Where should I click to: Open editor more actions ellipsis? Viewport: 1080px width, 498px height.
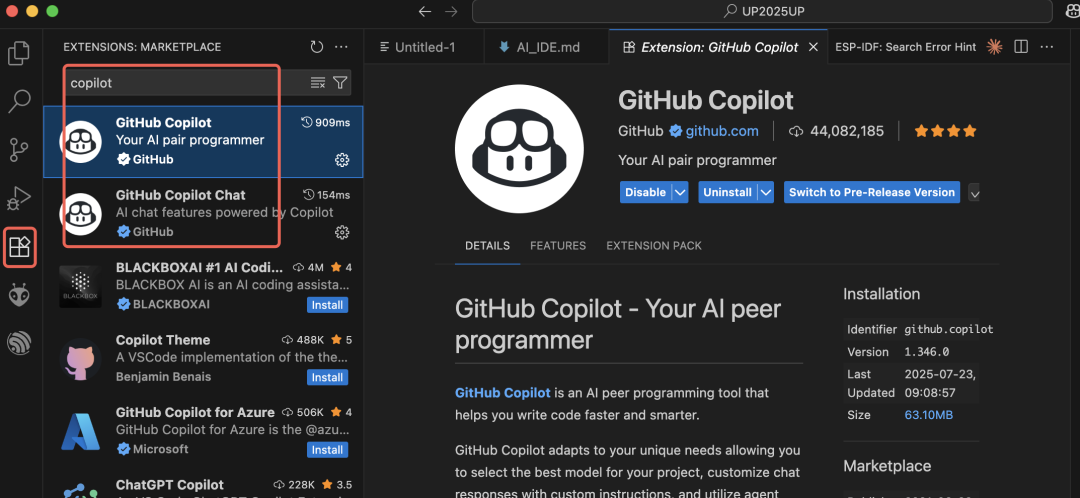click(x=1047, y=46)
